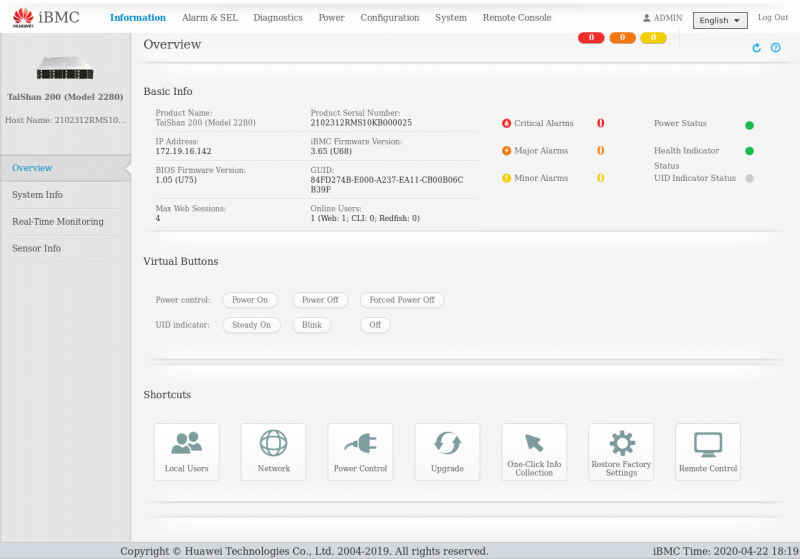Click the yellow minor alarm badge
The image size is (800, 559).
653,38
